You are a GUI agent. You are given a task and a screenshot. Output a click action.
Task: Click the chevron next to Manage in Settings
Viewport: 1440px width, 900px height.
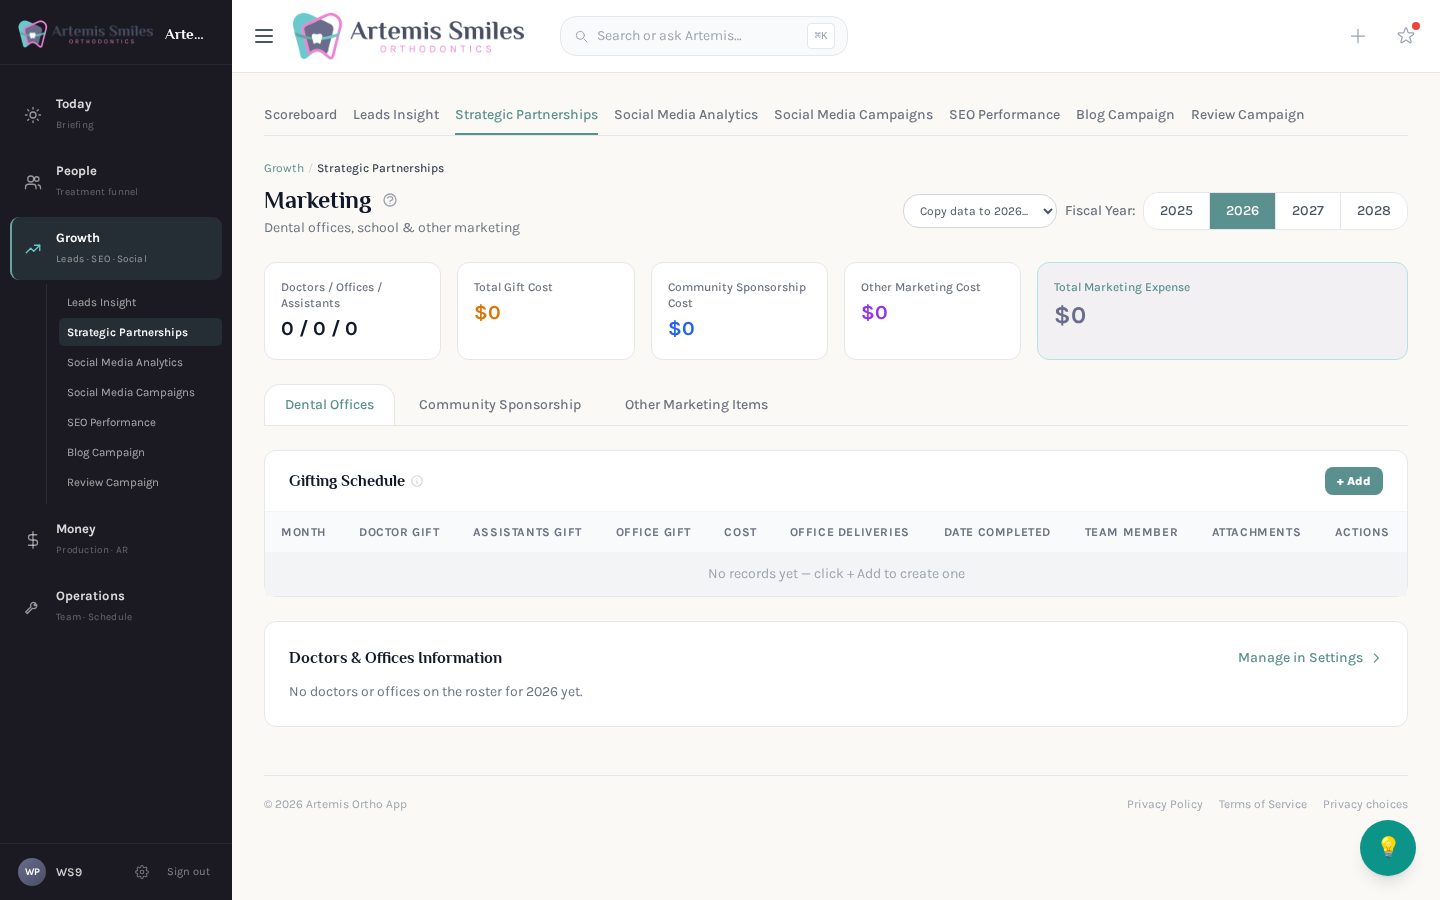1376,658
